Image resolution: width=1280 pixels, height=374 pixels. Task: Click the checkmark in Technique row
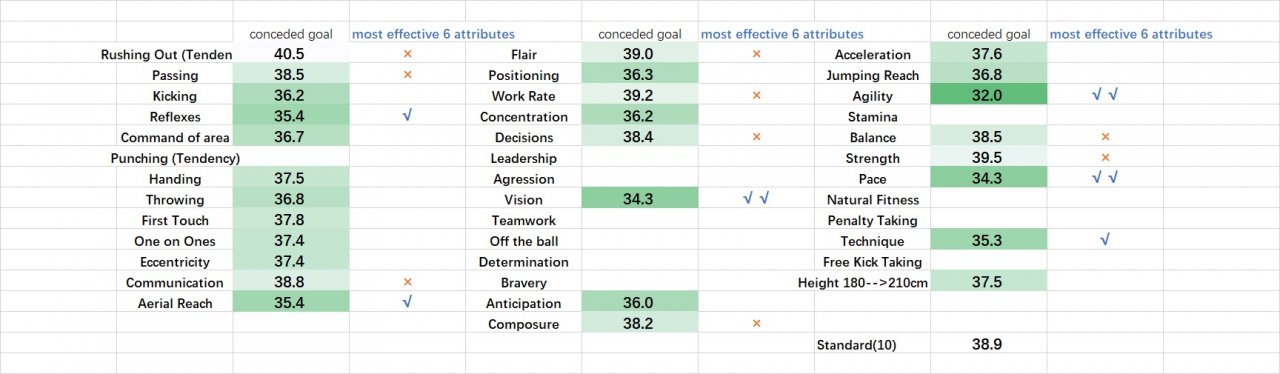tap(1105, 241)
